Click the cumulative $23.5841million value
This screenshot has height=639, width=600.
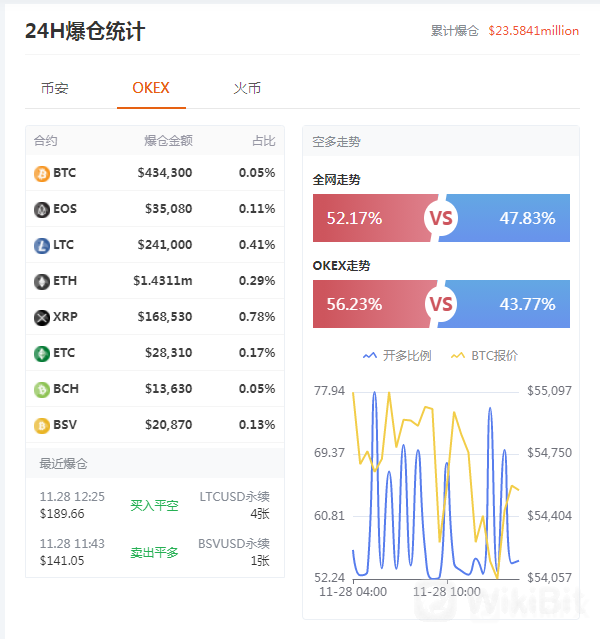click(534, 31)
